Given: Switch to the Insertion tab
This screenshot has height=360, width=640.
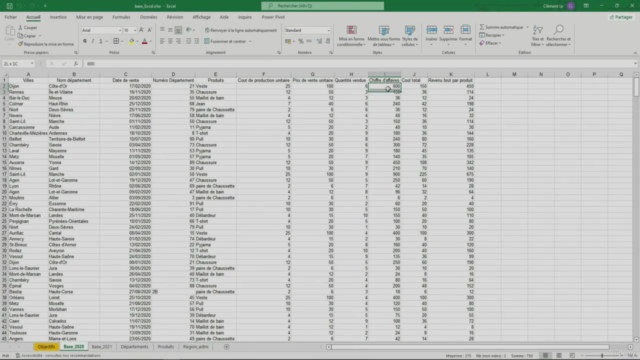Looking at the screenshot, I should click(x=58, y=17).
